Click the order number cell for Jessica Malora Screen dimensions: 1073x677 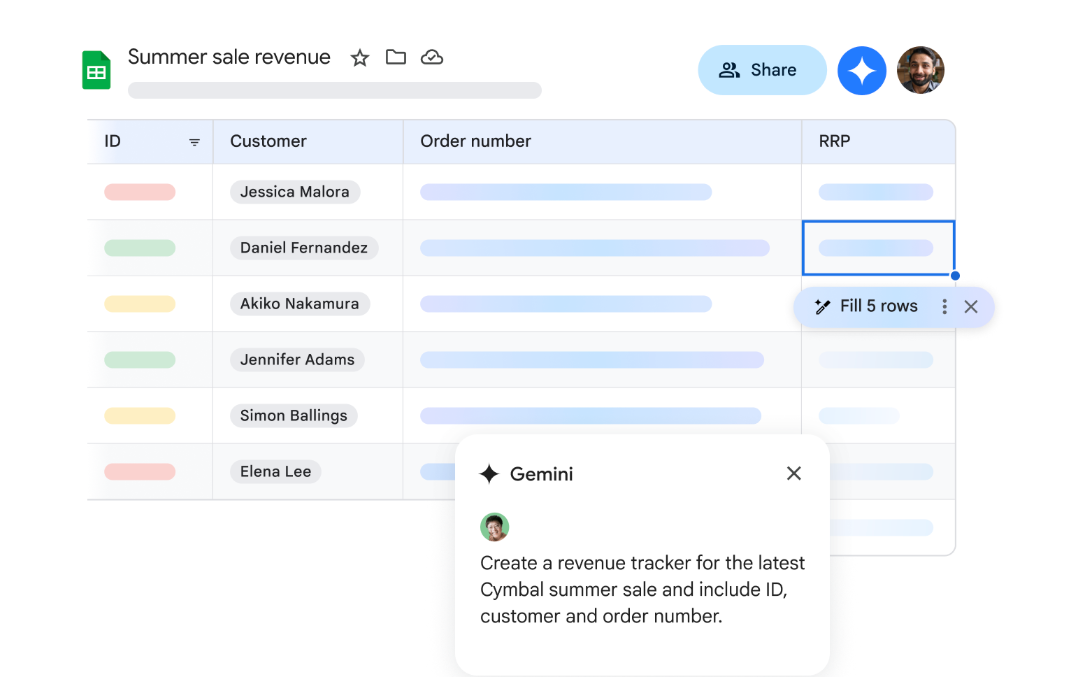point(602,192)
